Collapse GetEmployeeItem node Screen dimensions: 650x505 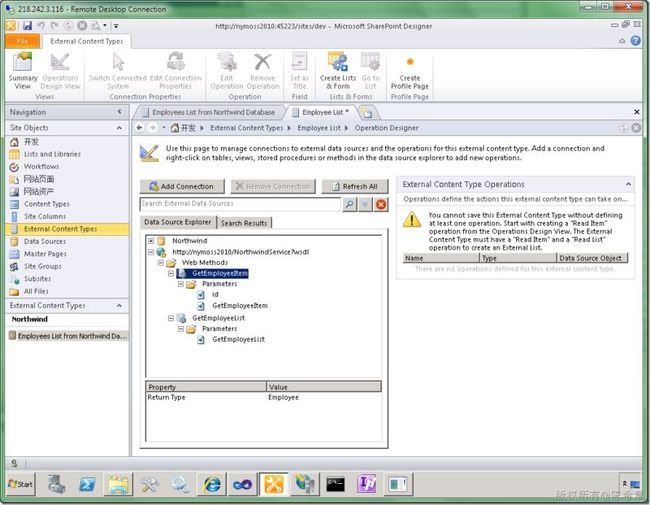[x=171, y=274]
